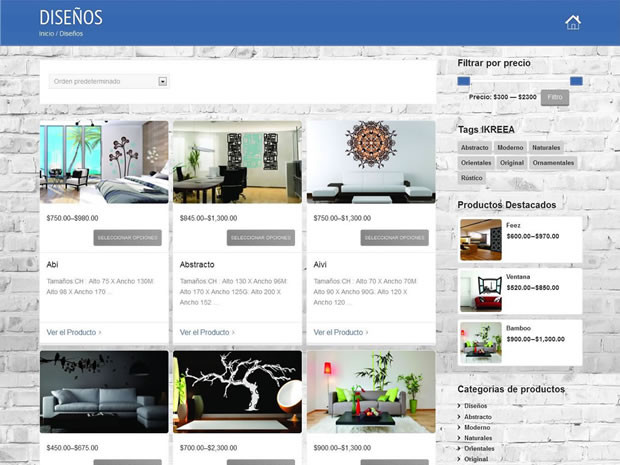The height and width of the screenshot is (465, 620).
Task: Select the Rústico tag
Action: (x=472, y=178)
